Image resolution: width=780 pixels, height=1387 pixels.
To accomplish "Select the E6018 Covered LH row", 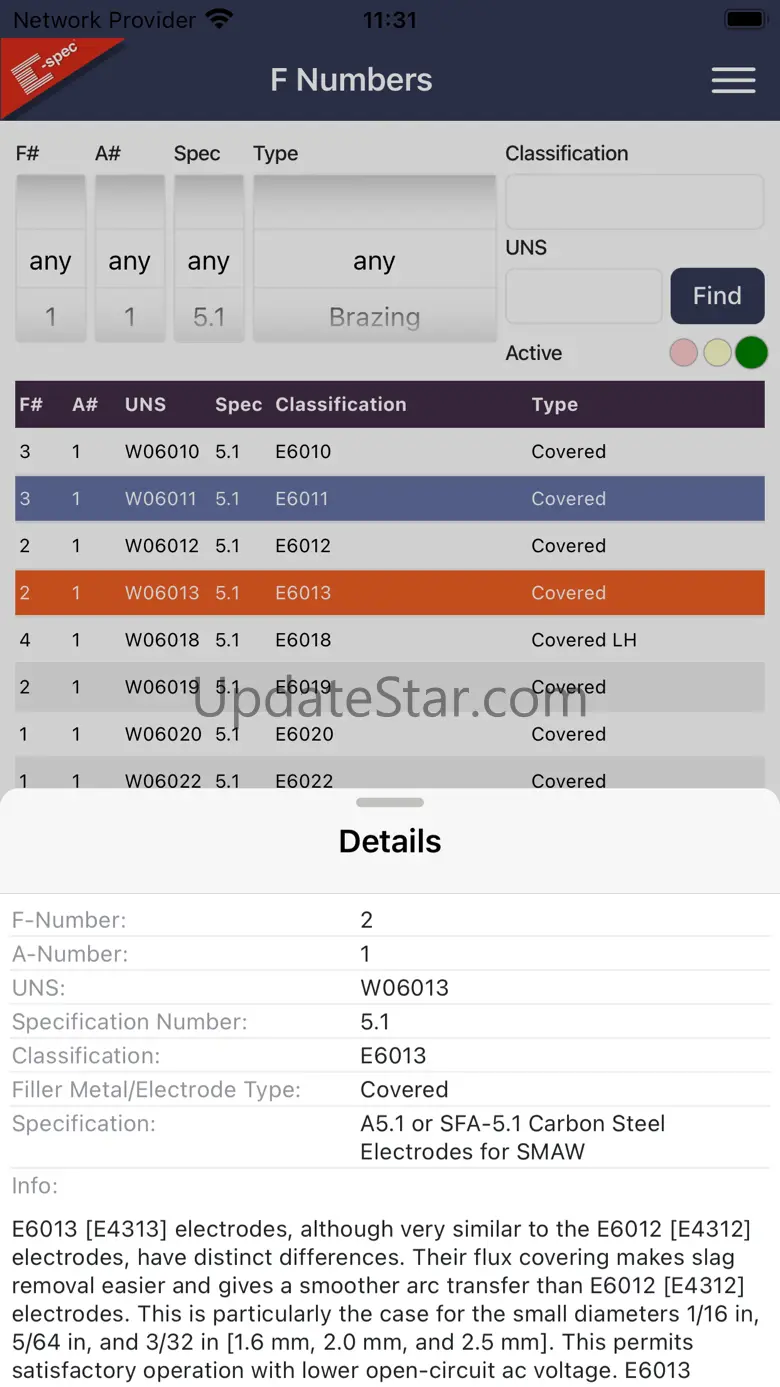I will click(390, 640).
